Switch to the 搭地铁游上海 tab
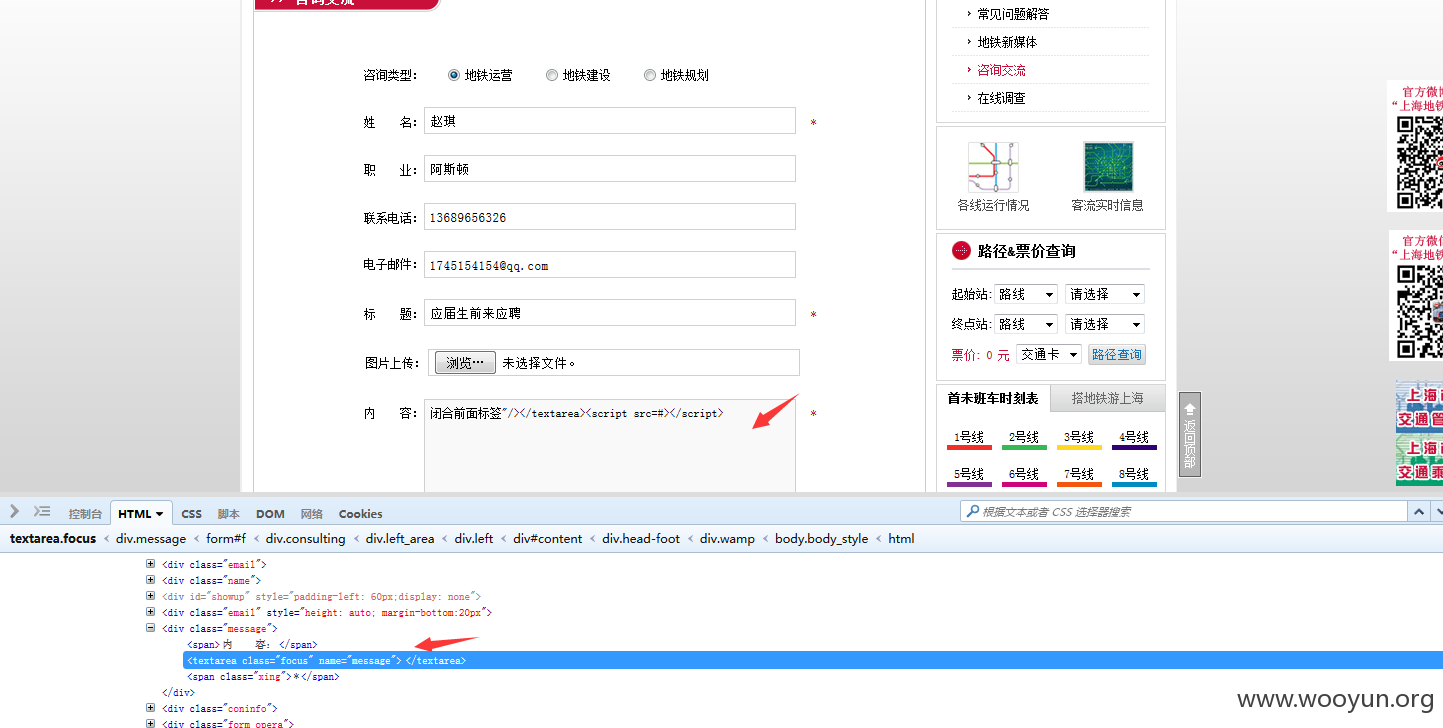This screenshot has width=1443, height=728. click(1108, 398)
